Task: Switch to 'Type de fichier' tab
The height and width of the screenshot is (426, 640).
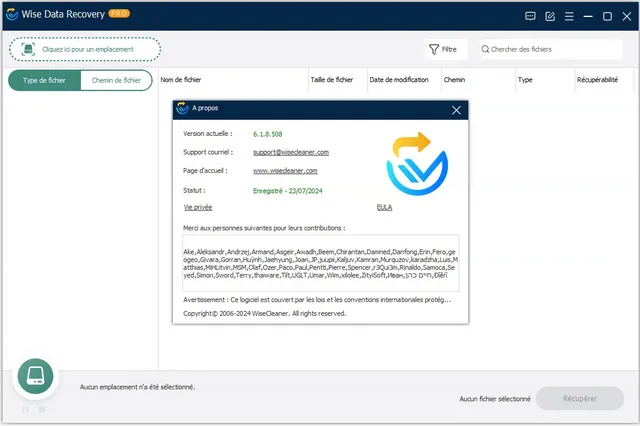Action: tap(44, 80)
